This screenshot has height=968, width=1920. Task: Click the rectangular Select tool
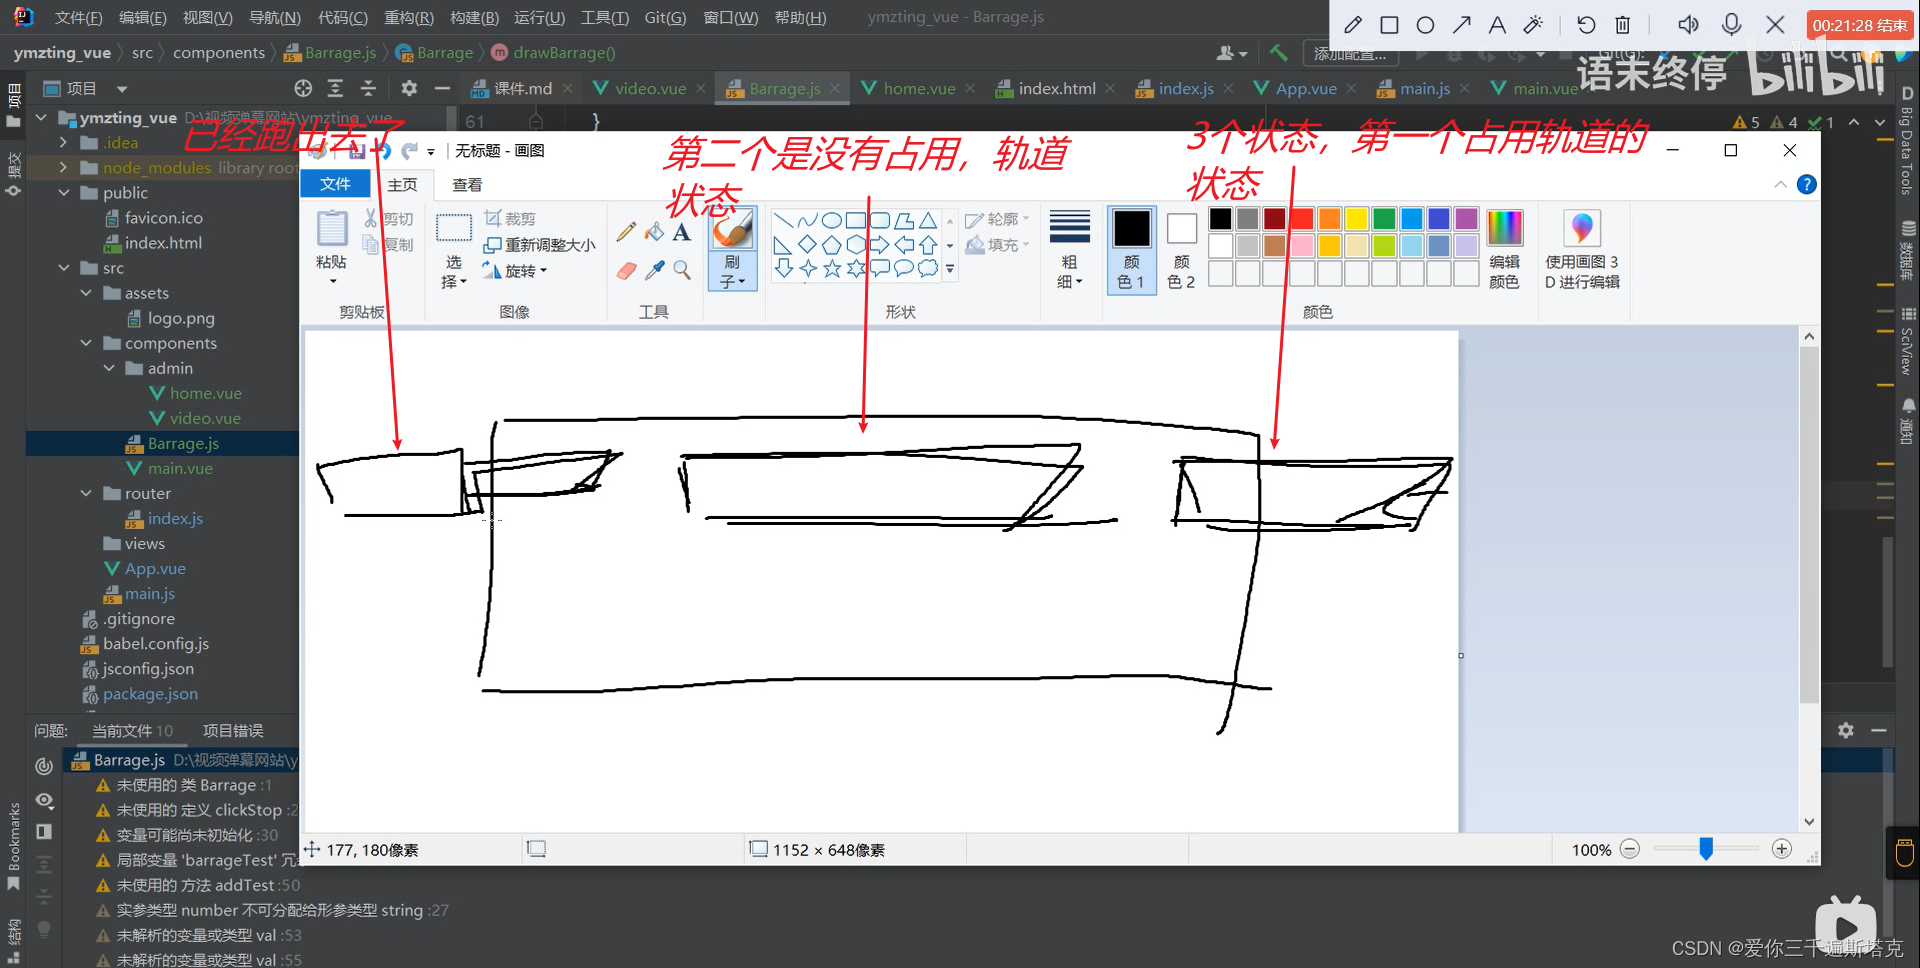[454, 229]
